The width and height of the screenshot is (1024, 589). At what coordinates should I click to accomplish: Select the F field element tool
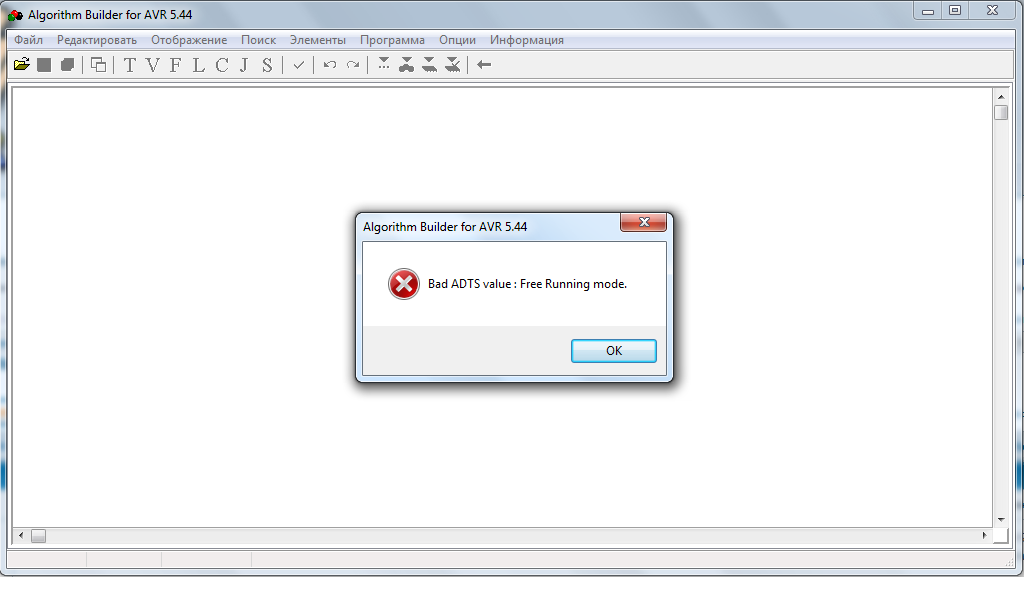tap(175, 65)
